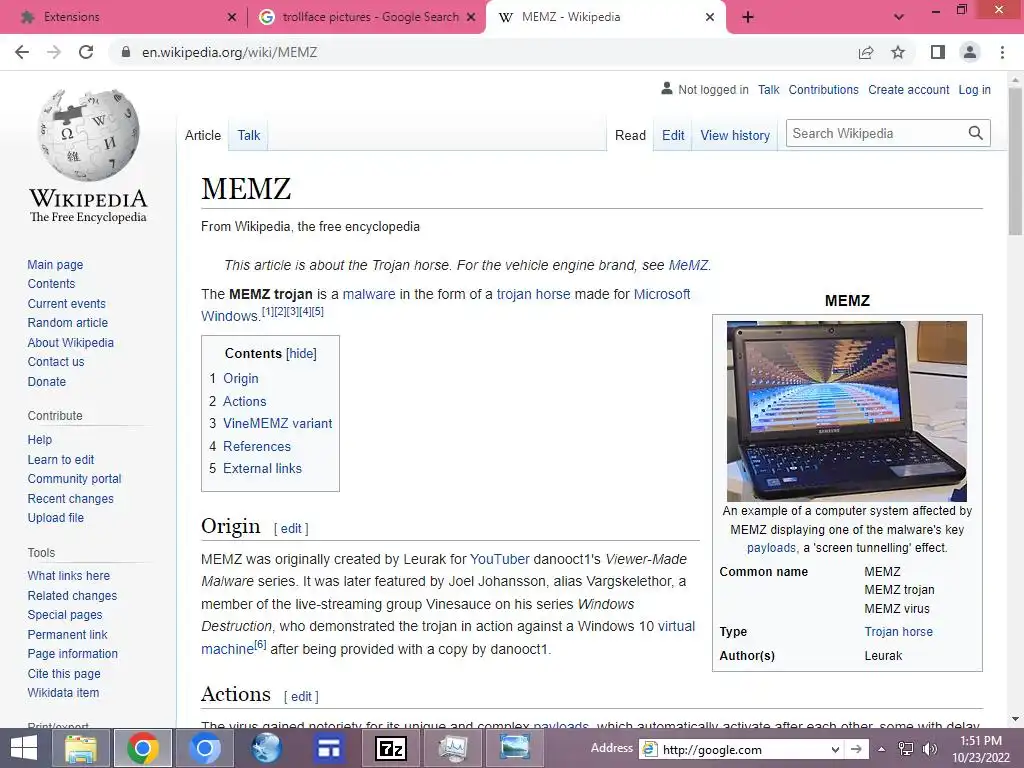Click the Google Chrome taskbar icon

(x=142, y=748)
